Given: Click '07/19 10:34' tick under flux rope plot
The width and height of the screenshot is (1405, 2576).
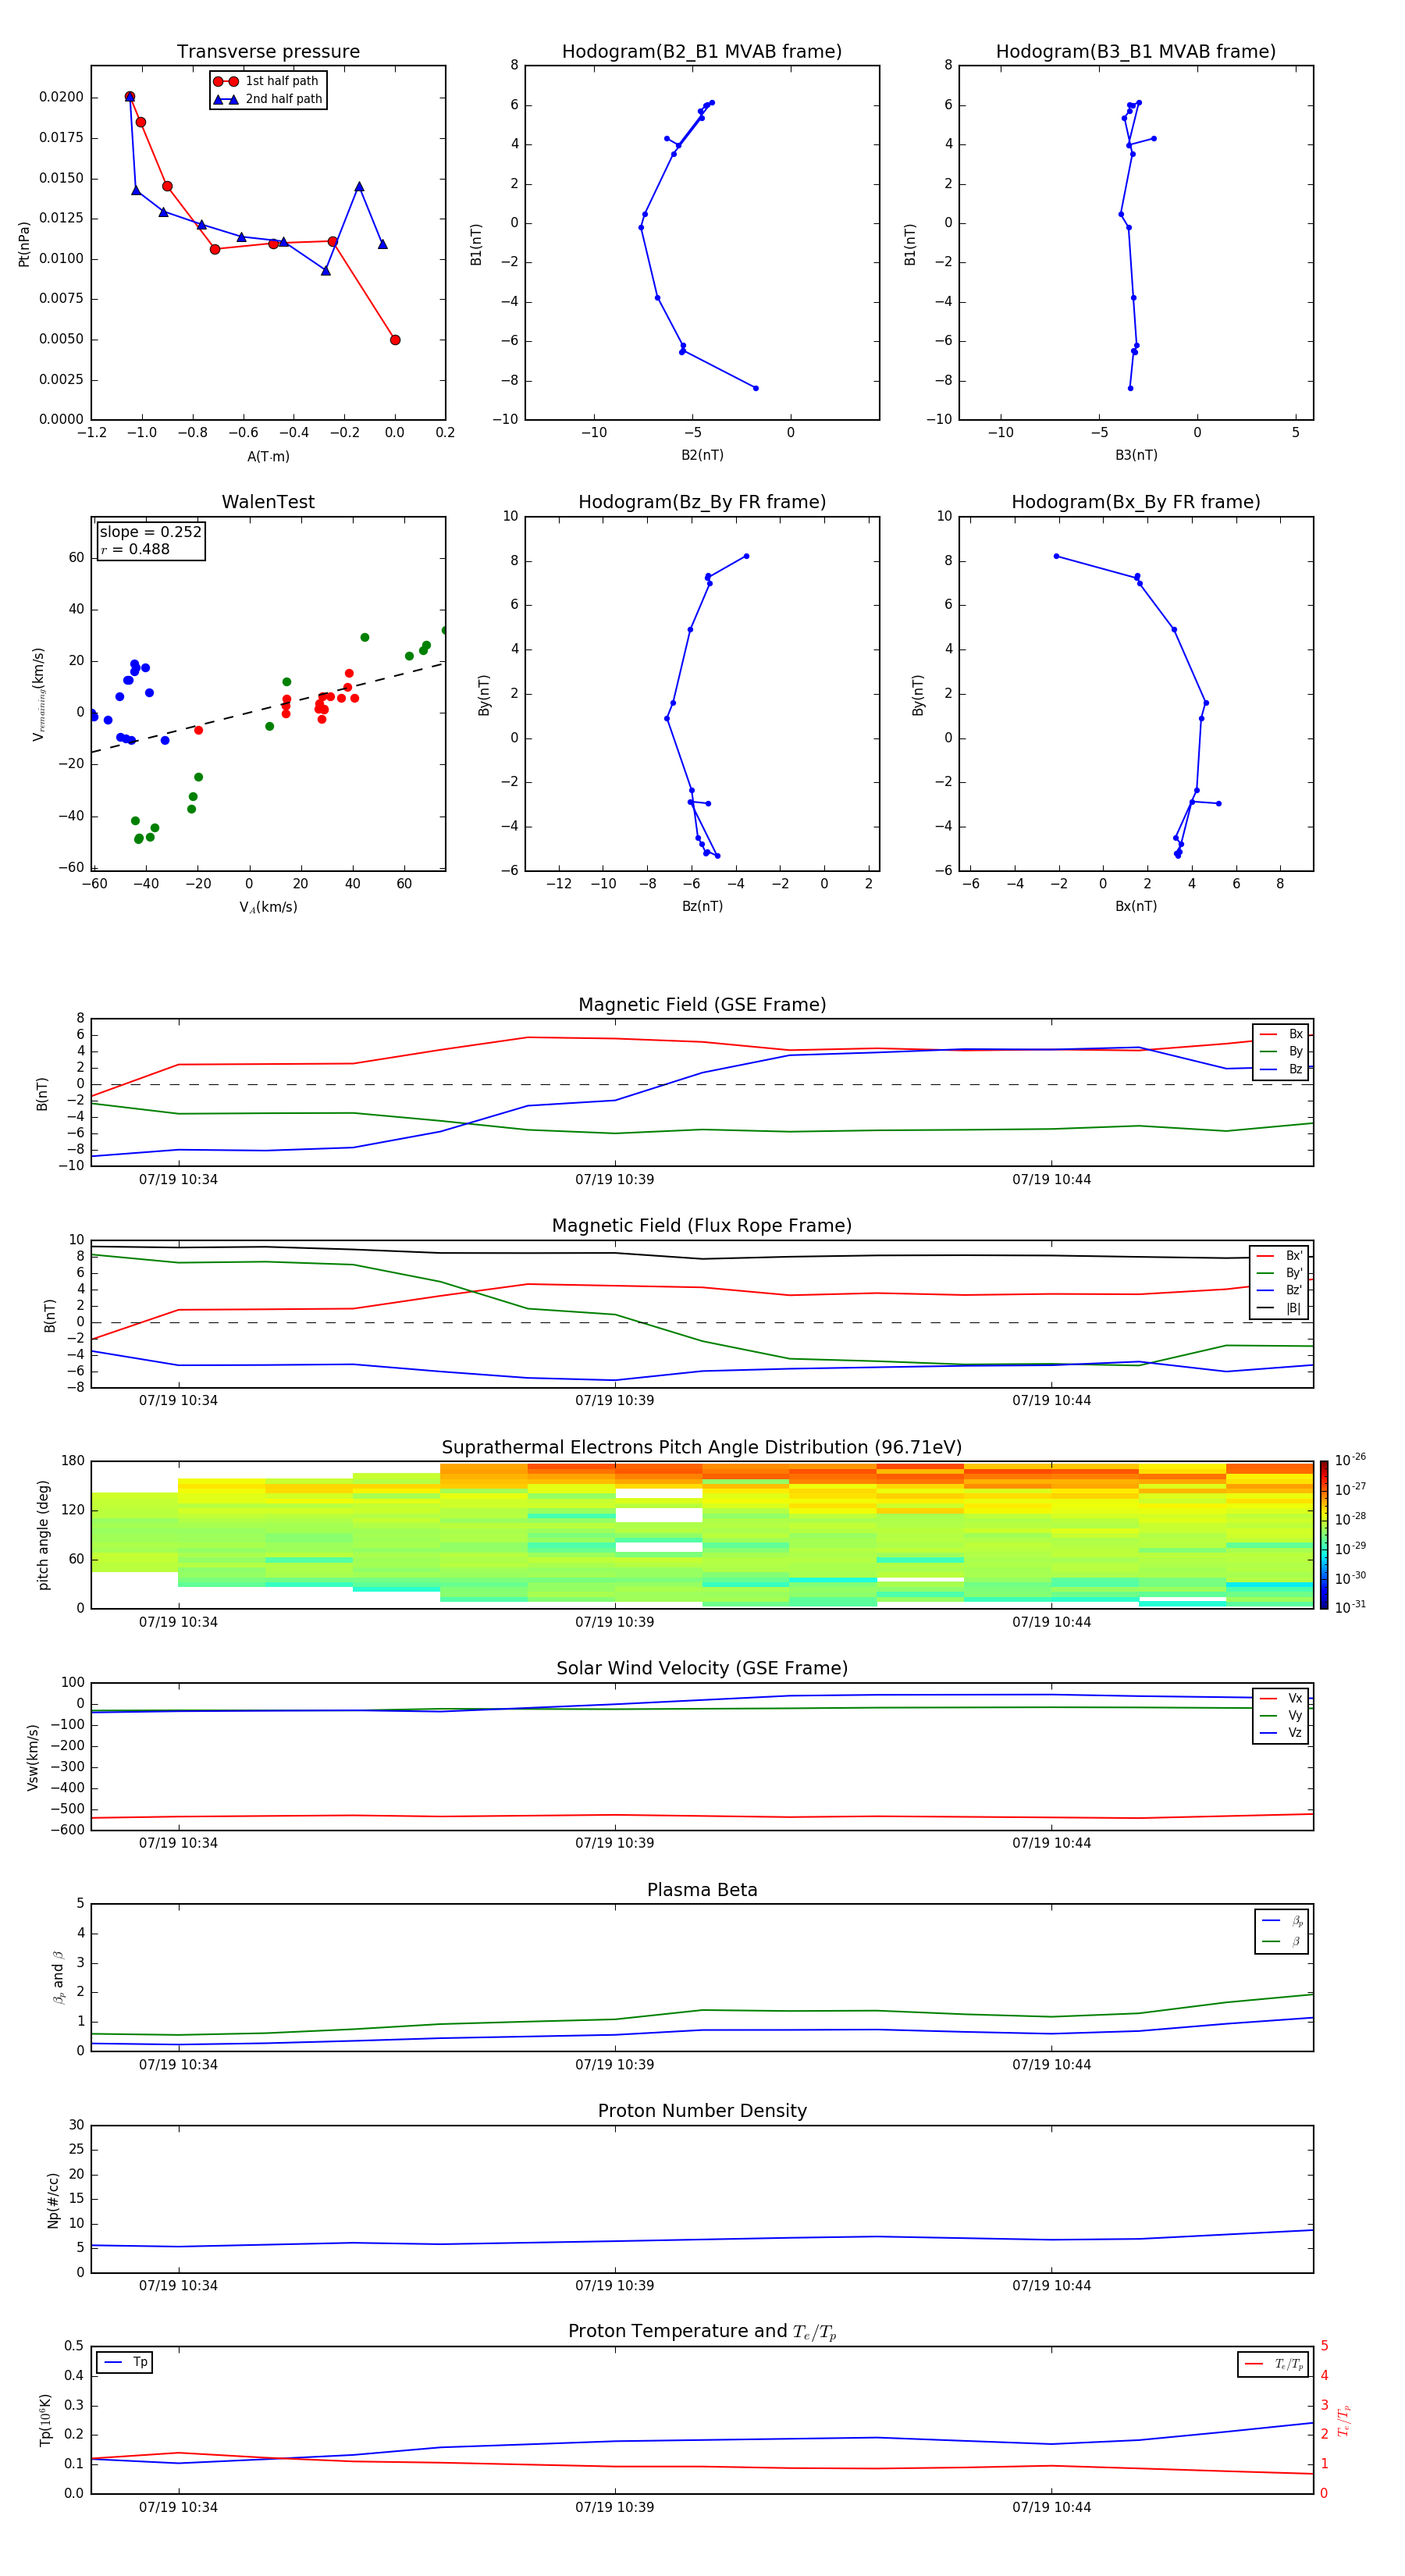Looking at the screenshot, I should tap(178, 1401).
